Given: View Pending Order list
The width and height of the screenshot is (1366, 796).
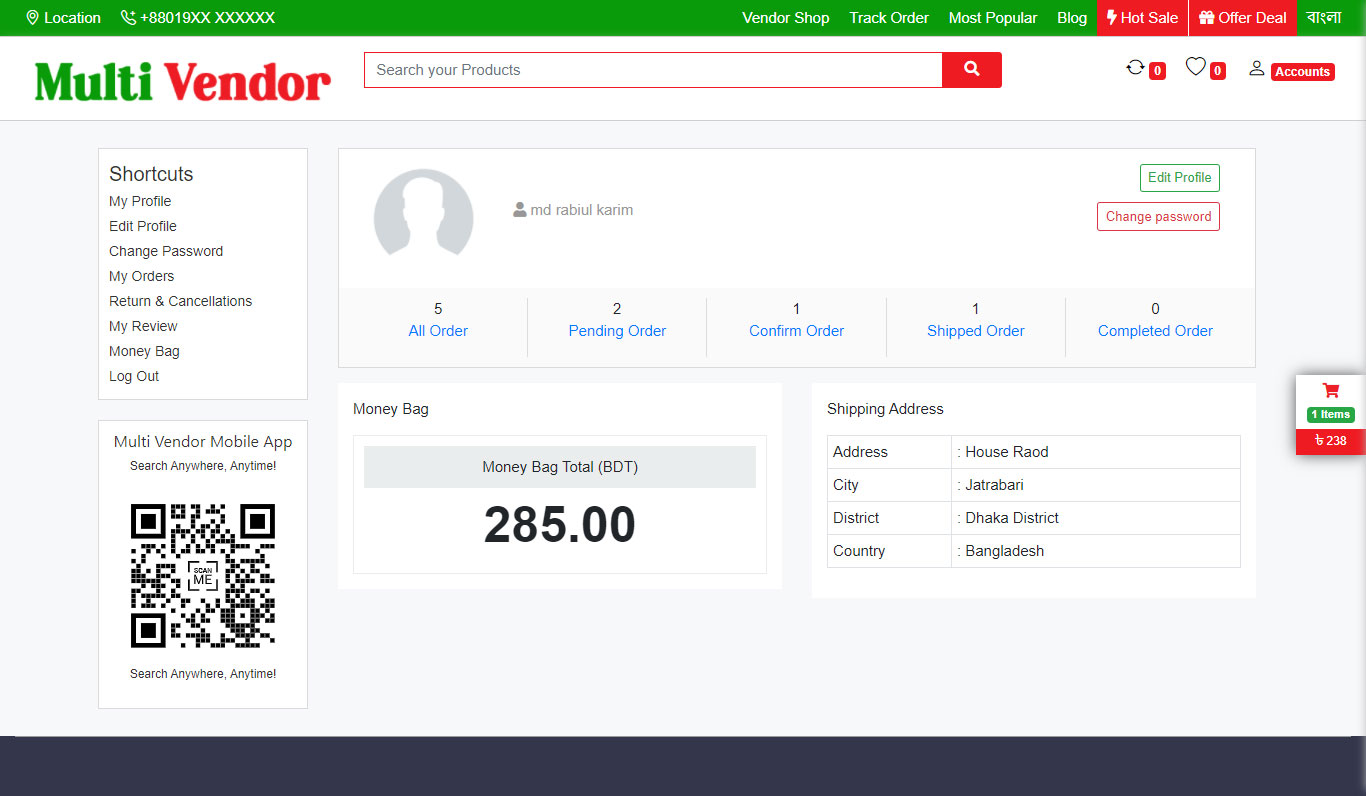Looking at the screenshot, I should click(x=617, y=331).
